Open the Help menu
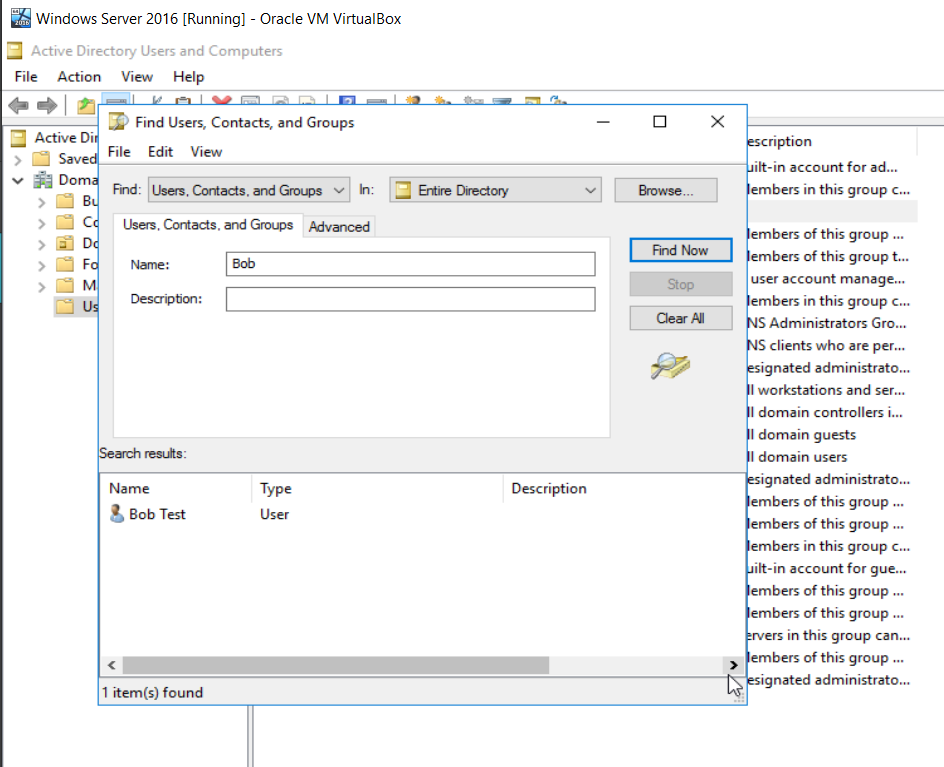 [x=188, y=76]
